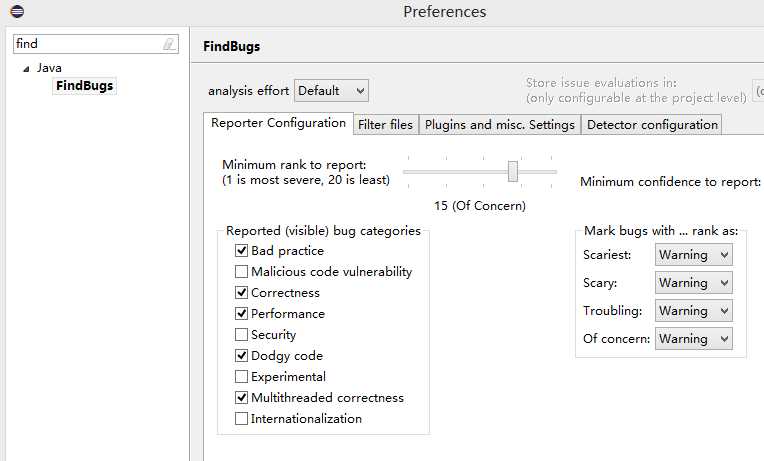The width and height of the screenshot is (764, 461).
Task: Click the minimum rank slider thumb
Action: click(513, 172)
